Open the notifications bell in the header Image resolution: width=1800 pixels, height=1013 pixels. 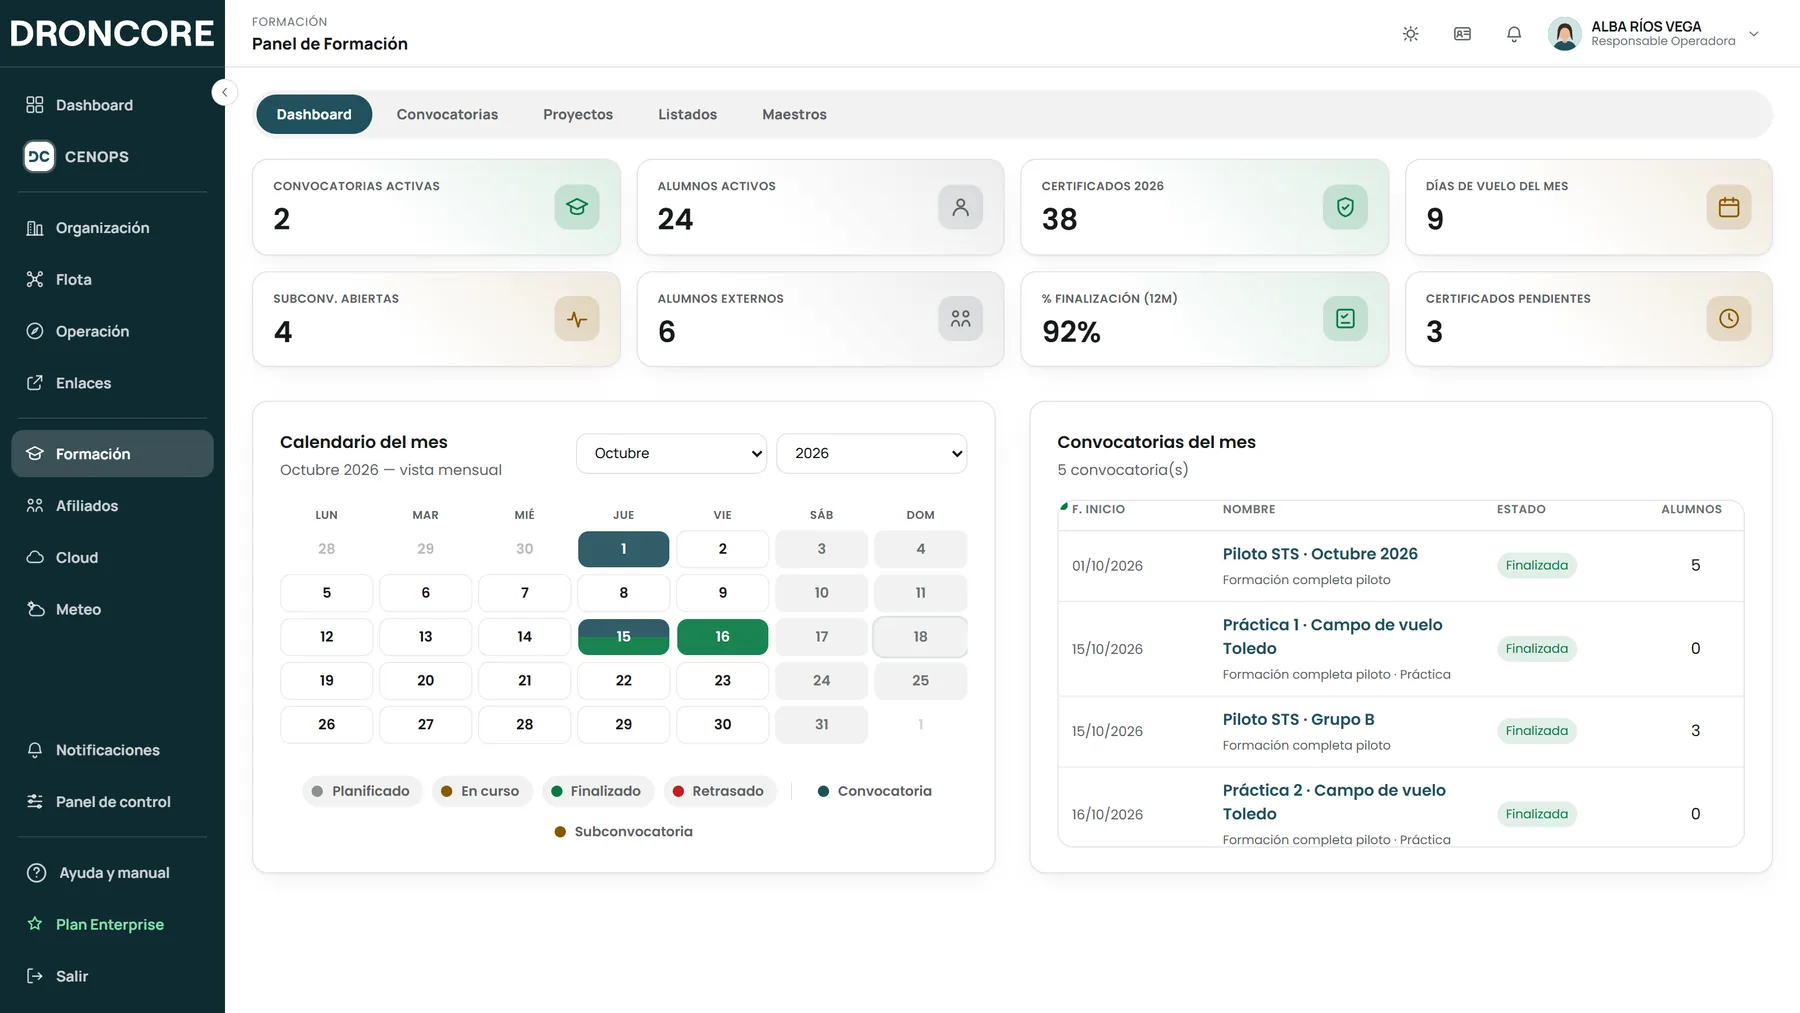[x=1514, y=34]
